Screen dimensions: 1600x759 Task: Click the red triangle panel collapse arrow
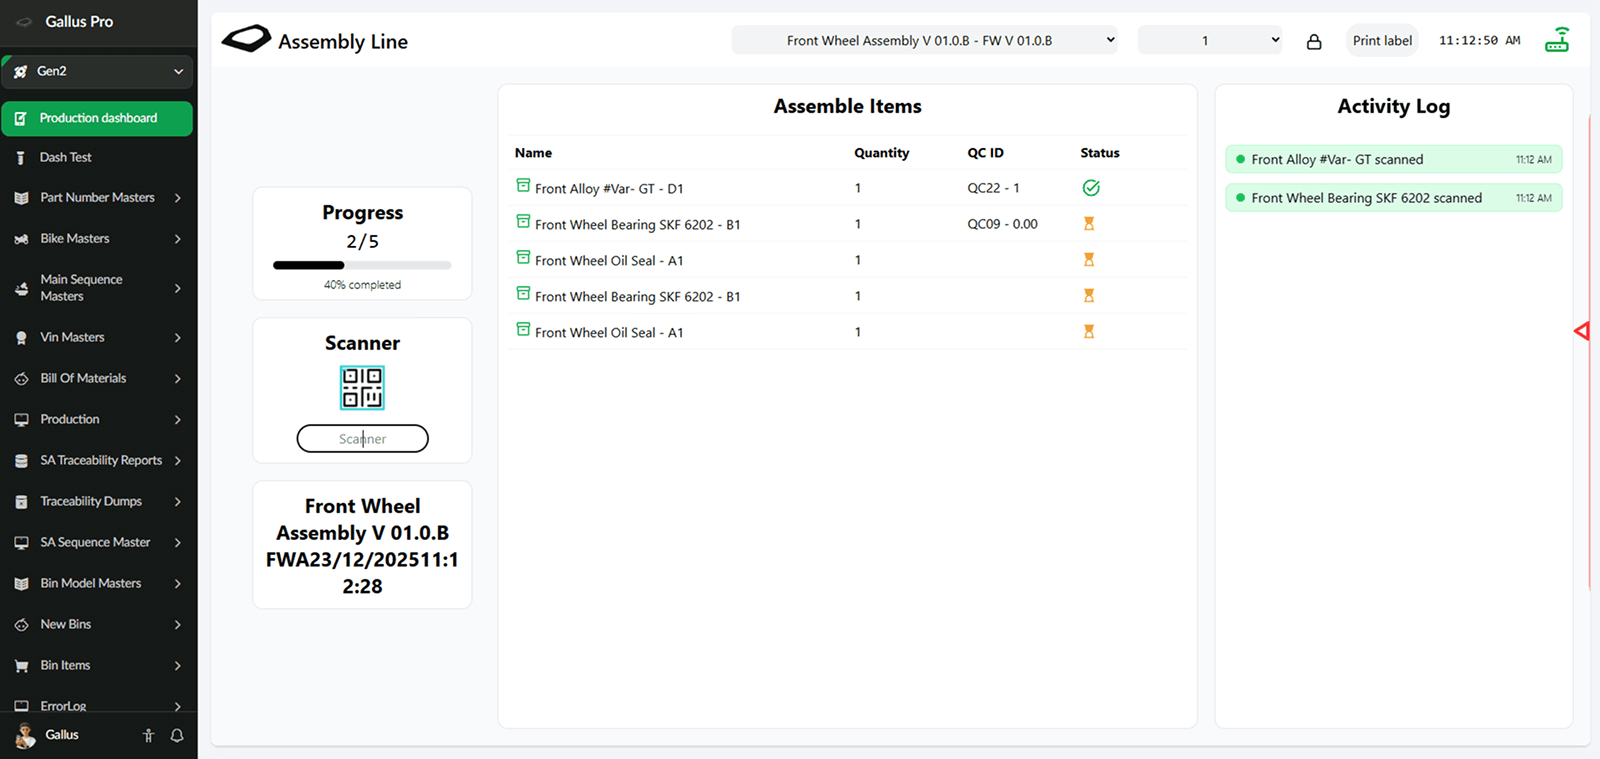point(1581,331)
